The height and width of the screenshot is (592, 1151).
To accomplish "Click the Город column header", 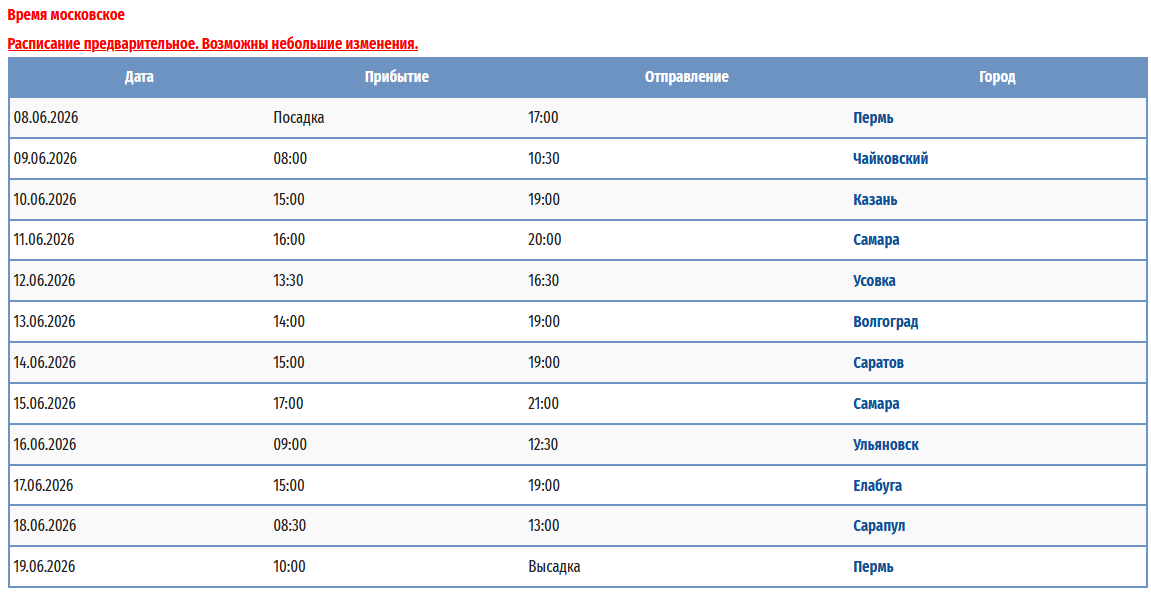I will pyautogui.click(x=997, y=77).
